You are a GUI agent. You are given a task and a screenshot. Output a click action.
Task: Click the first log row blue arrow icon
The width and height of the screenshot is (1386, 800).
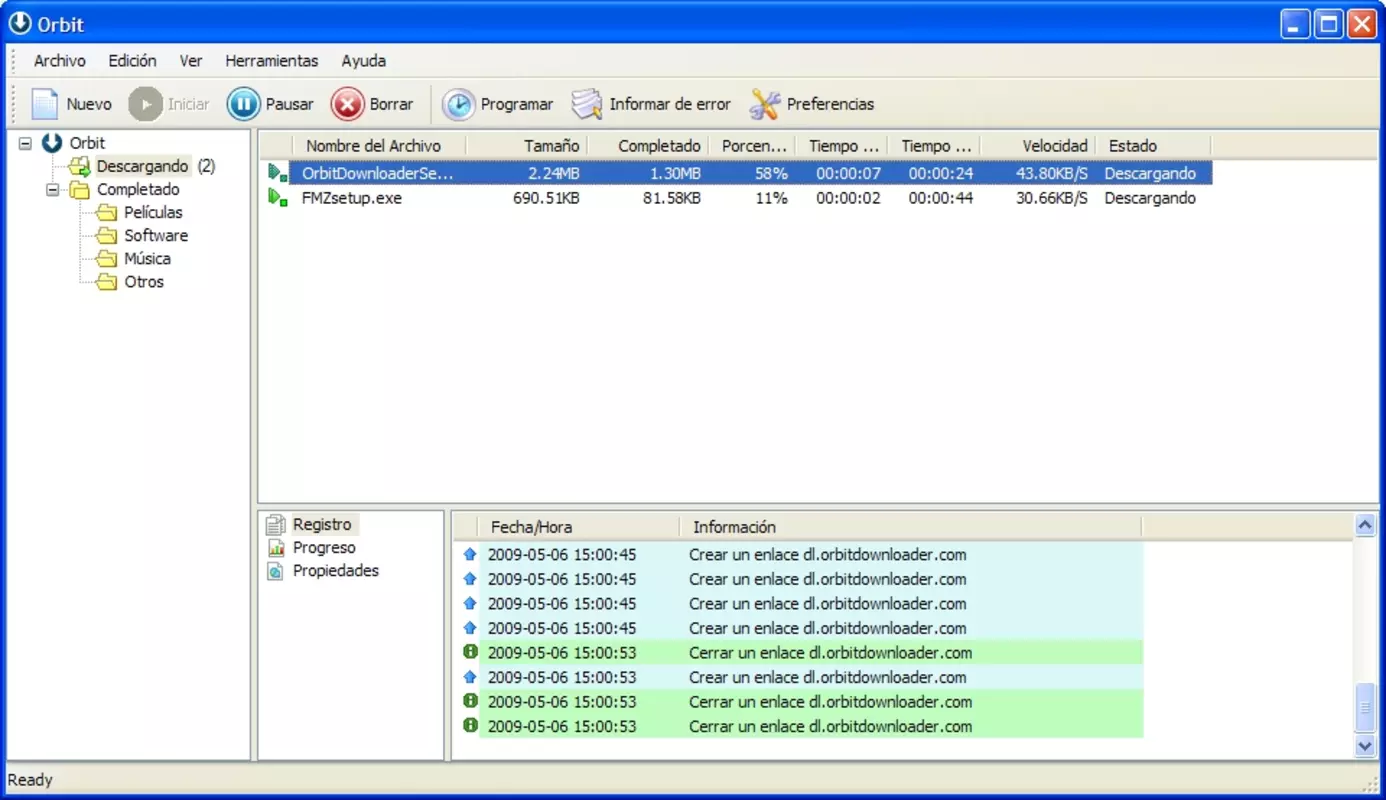(x=470, y=554)
